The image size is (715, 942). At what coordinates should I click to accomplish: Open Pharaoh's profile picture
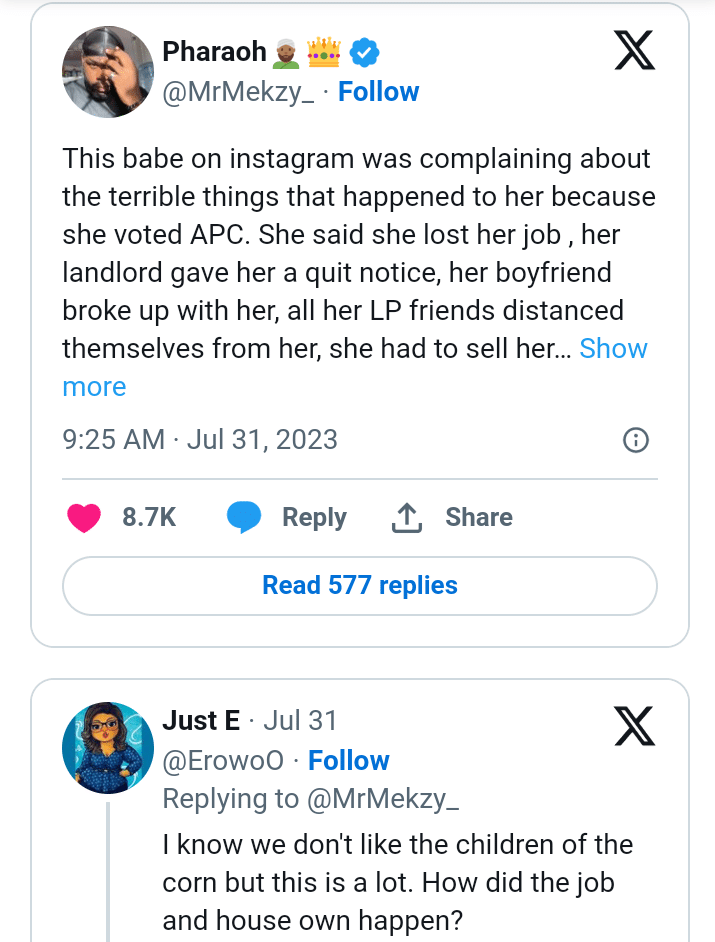pyautogui.click(x=105, y=72)
